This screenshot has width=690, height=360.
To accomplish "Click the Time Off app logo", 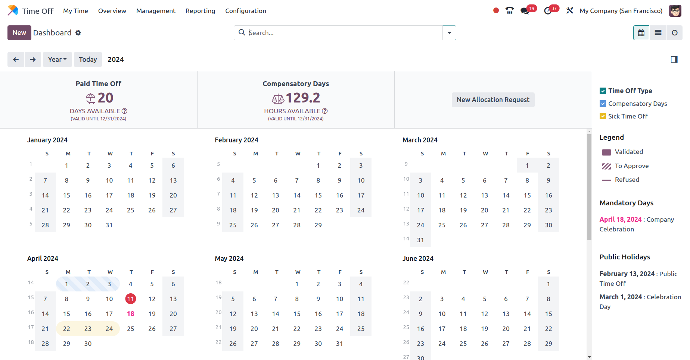I will tap(13, 10).
